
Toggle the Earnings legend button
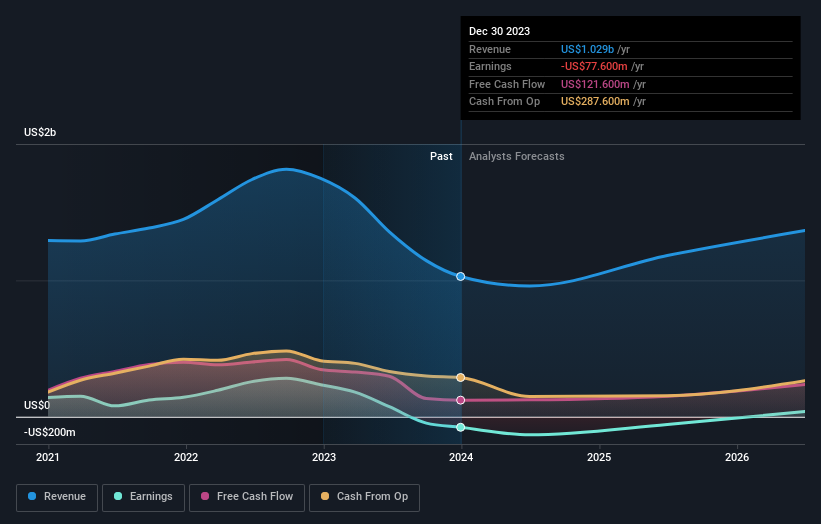click(x=143, y=497)
